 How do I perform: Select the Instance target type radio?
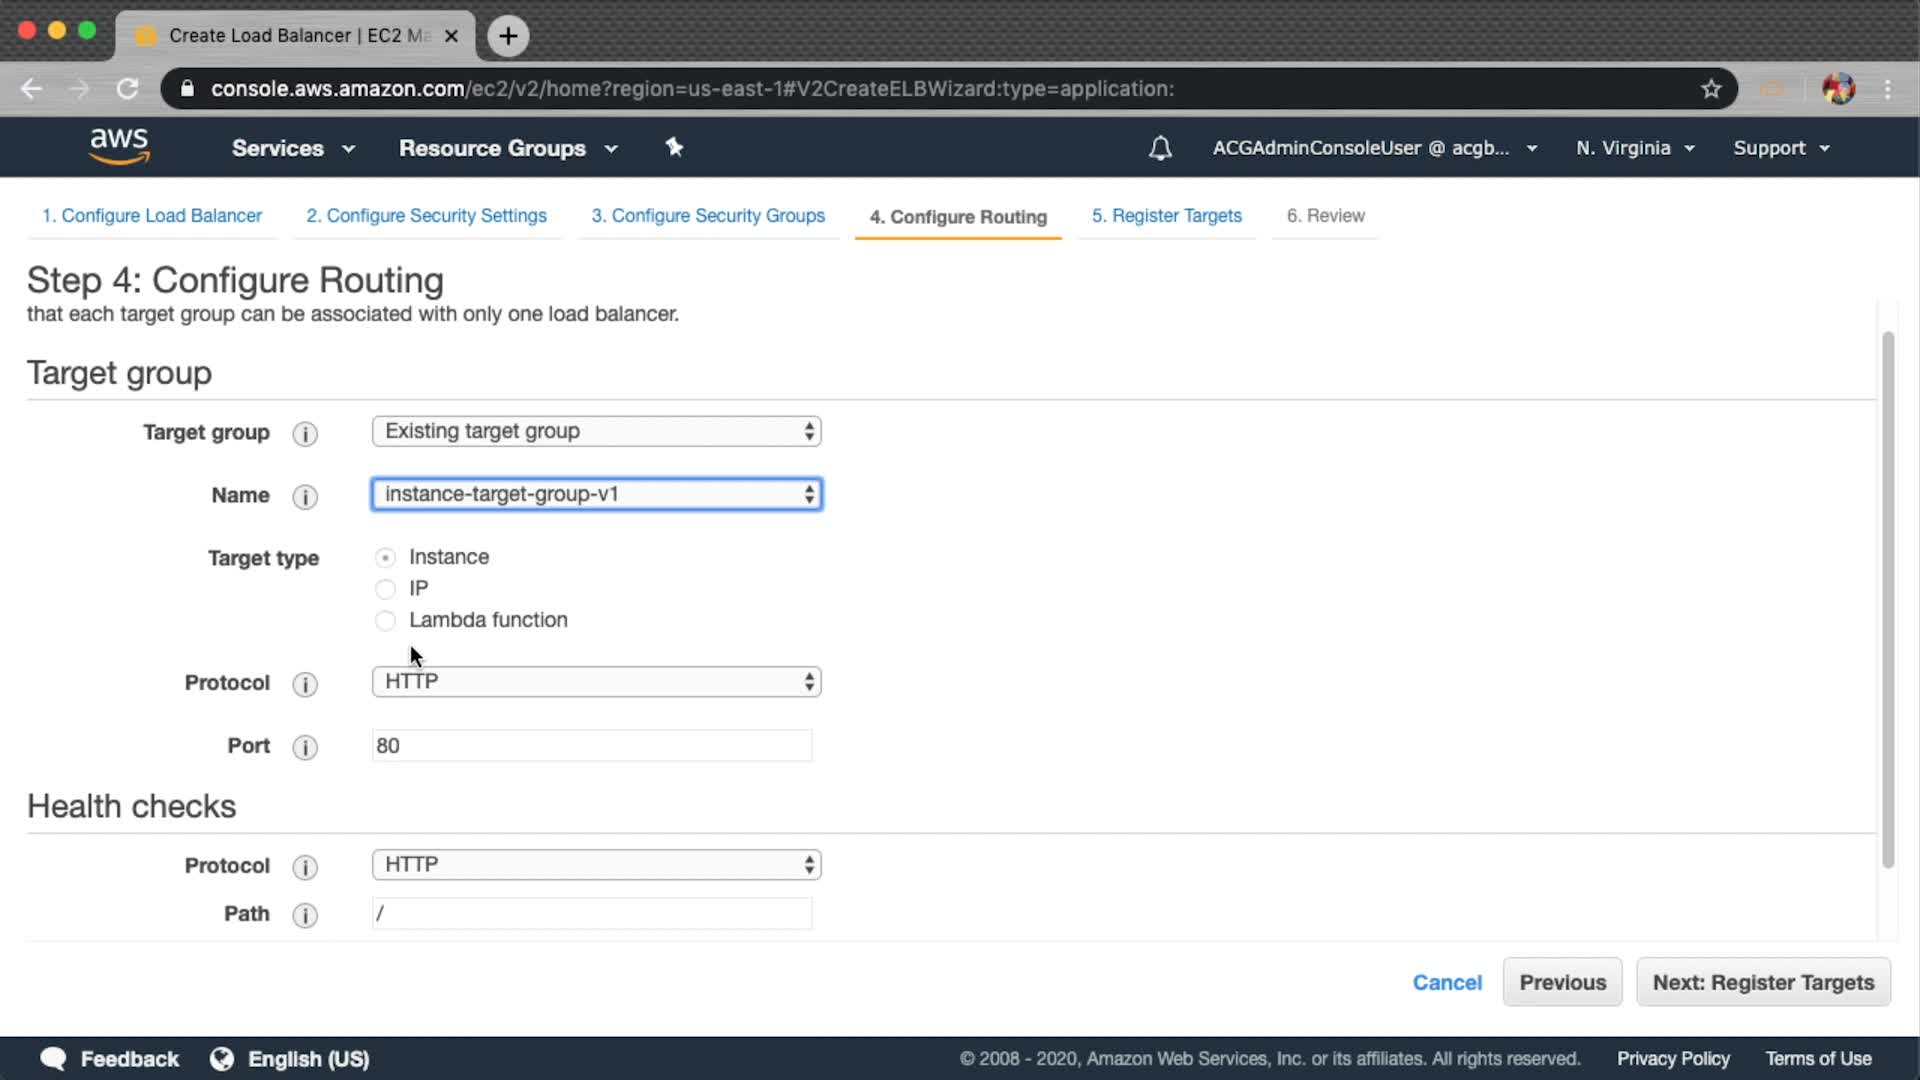[385, 558]
